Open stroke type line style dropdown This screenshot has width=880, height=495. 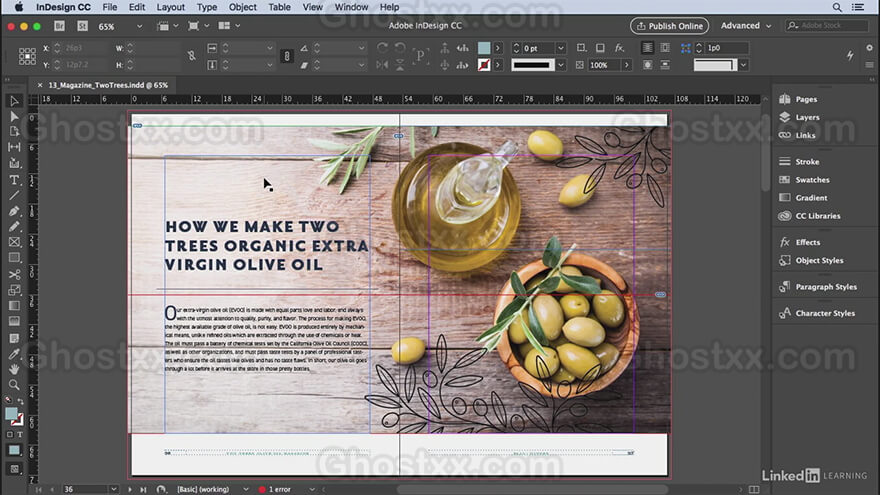[560, 65]
